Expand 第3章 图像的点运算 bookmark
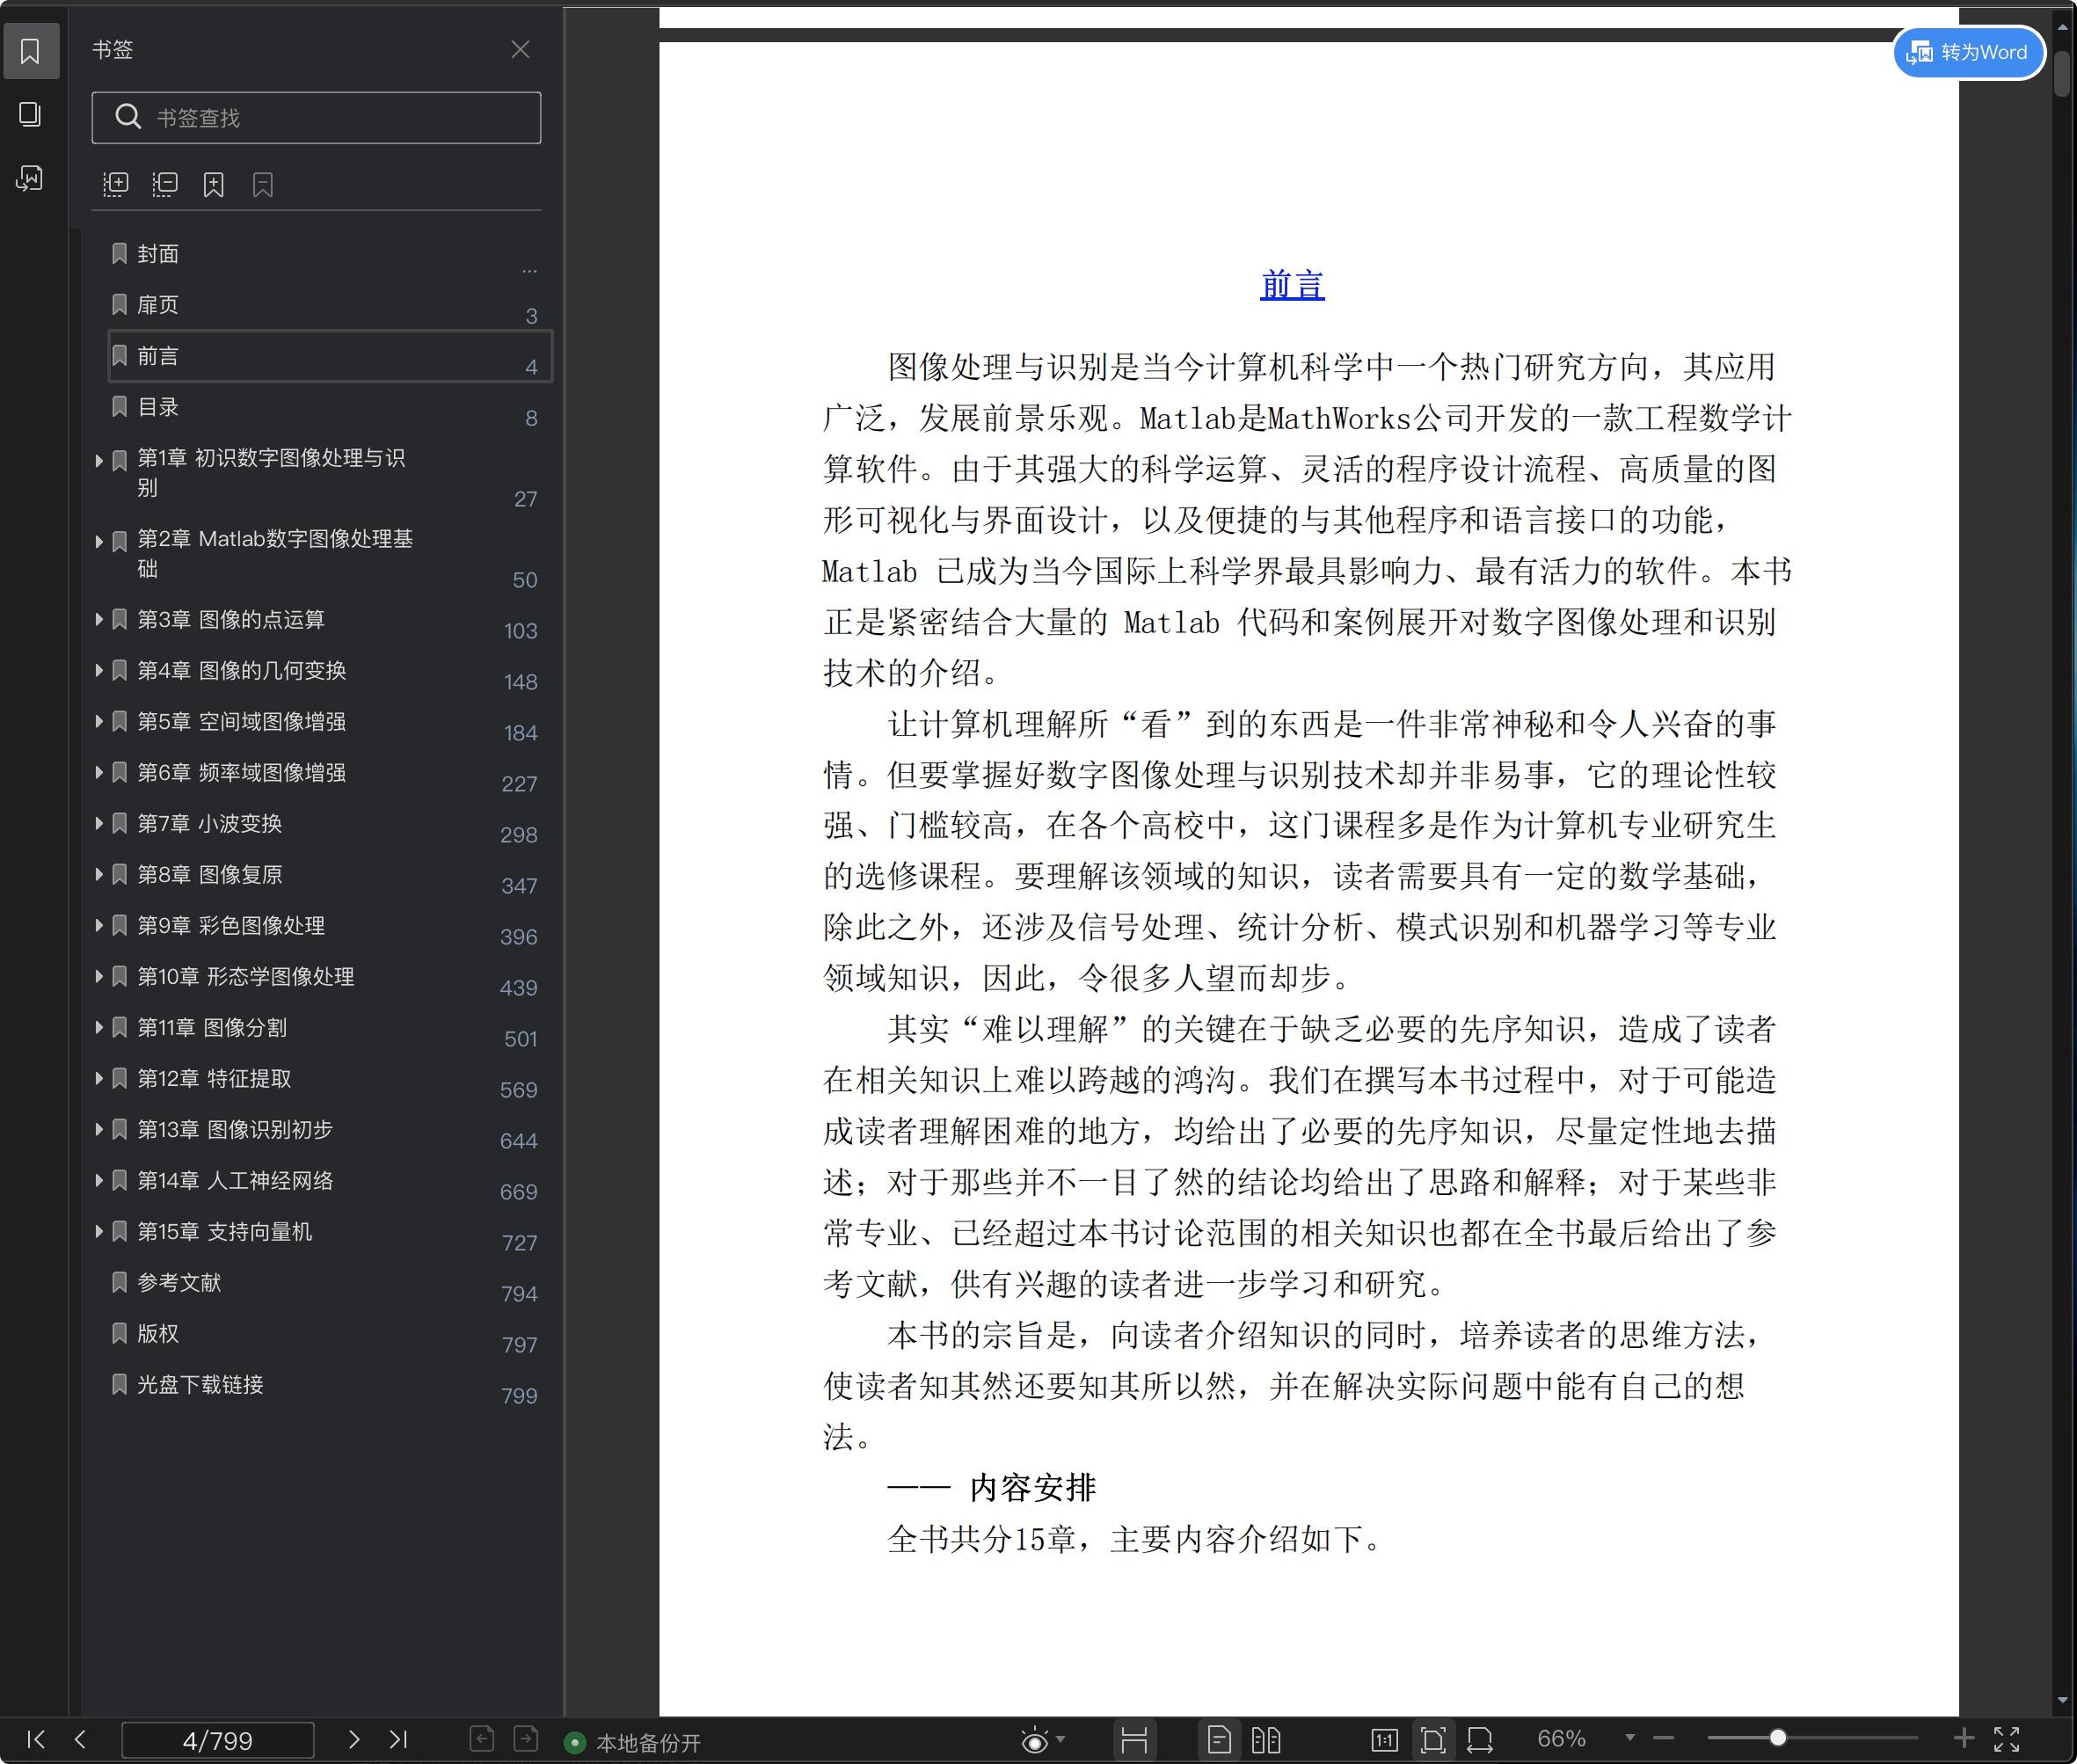The height and width of the screenshot is (1764, 2077). point(99,620)
